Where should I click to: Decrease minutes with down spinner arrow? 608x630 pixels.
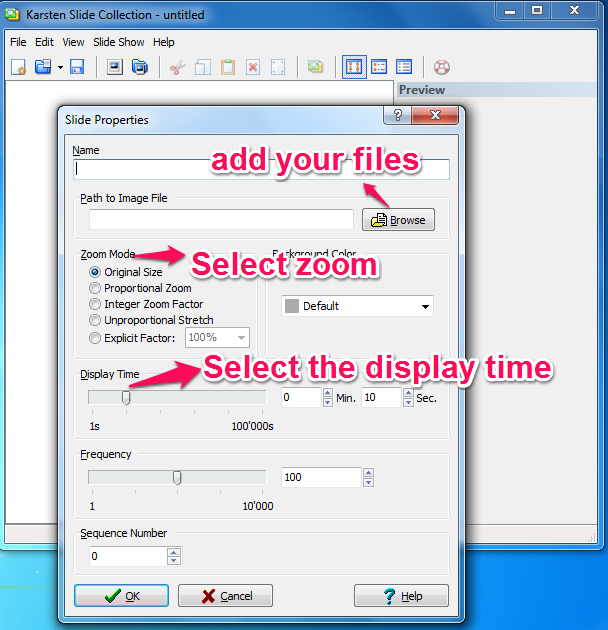(328, 402)
